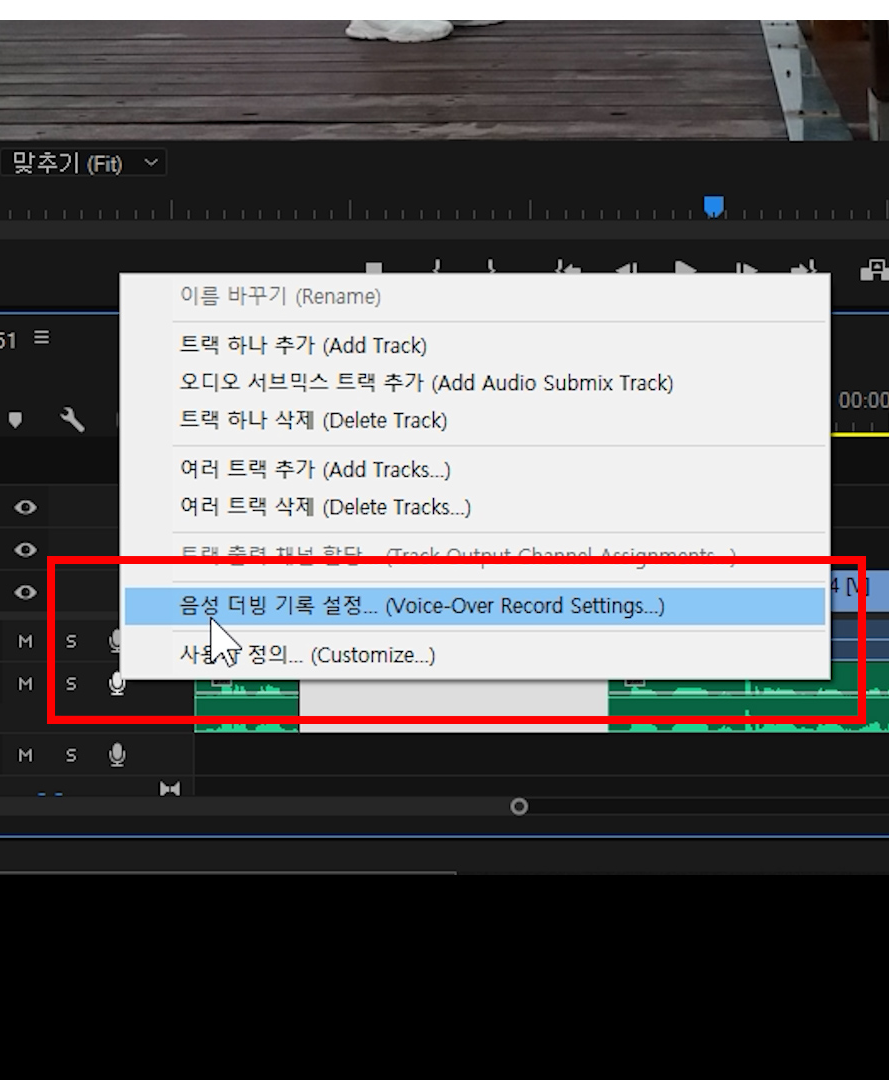Mute the empty third audio track
Image resolution: width=889 pixels, height=1080 pixels.
[x=25, y=756]
